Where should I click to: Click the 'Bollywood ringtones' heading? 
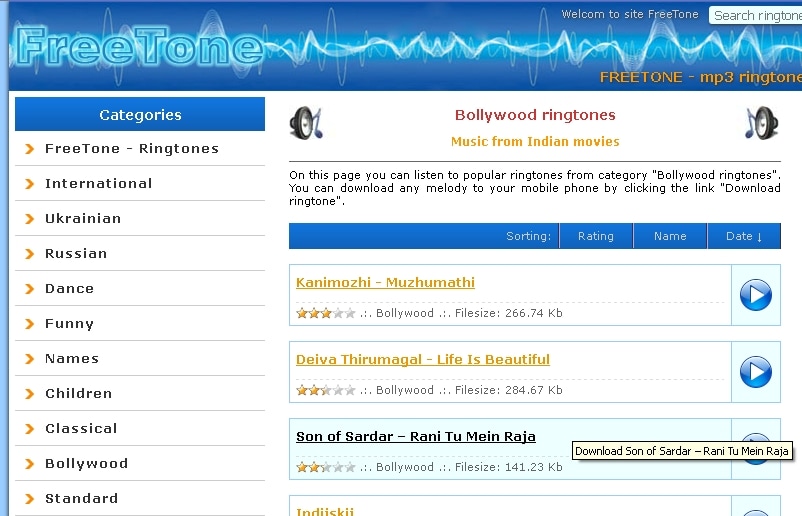pos(535,115)
